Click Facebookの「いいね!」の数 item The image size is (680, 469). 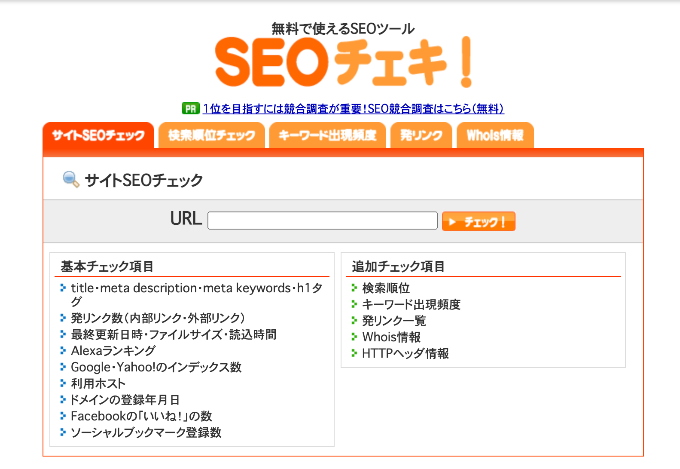(x=141, y=416)
